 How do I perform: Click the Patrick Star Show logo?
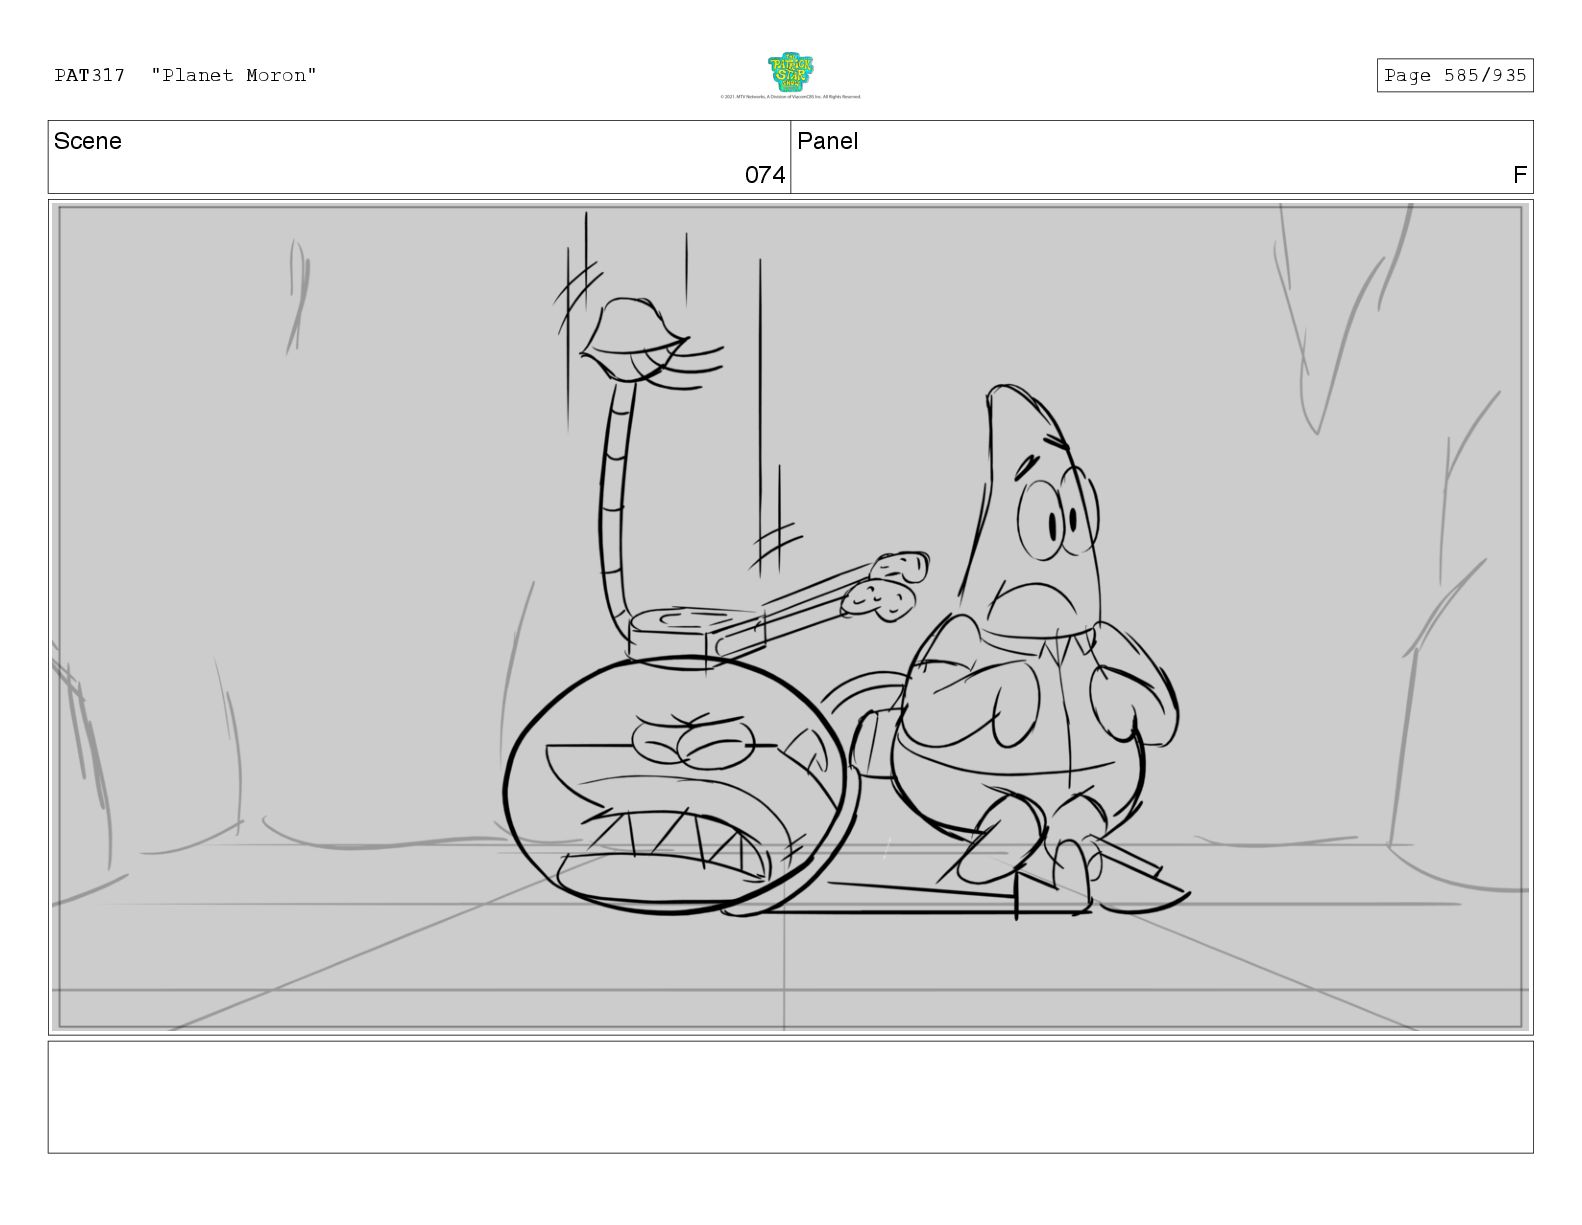click(790, 72)
